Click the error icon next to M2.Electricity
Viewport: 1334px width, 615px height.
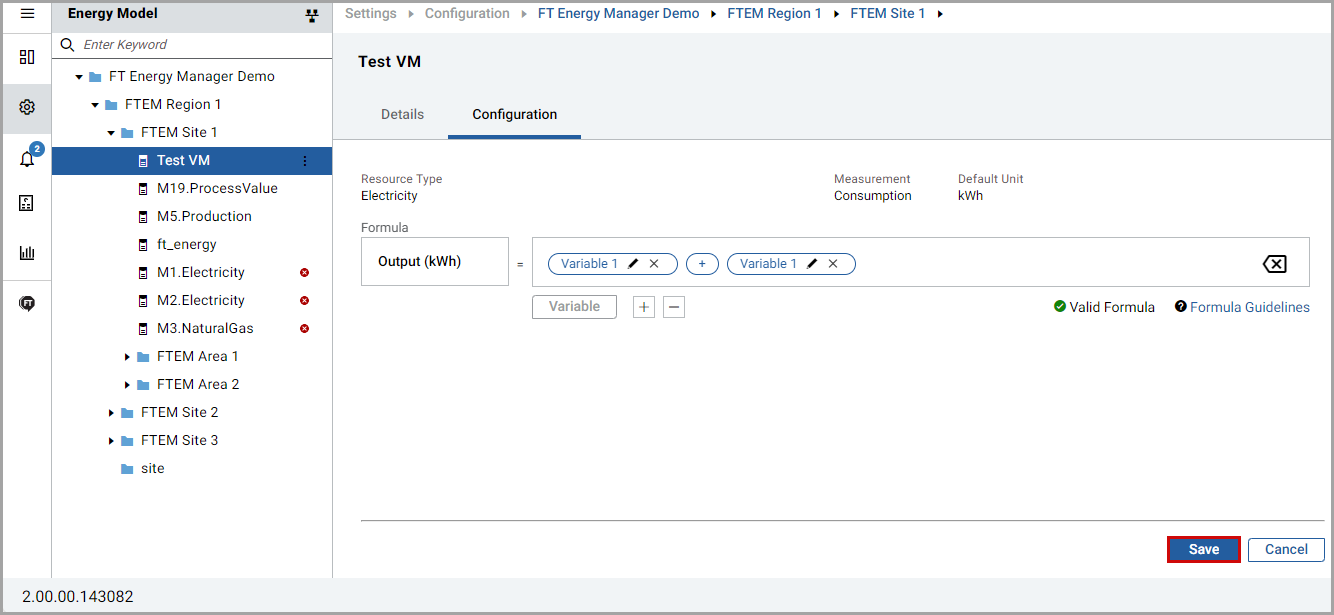click(x=304, y=300)
